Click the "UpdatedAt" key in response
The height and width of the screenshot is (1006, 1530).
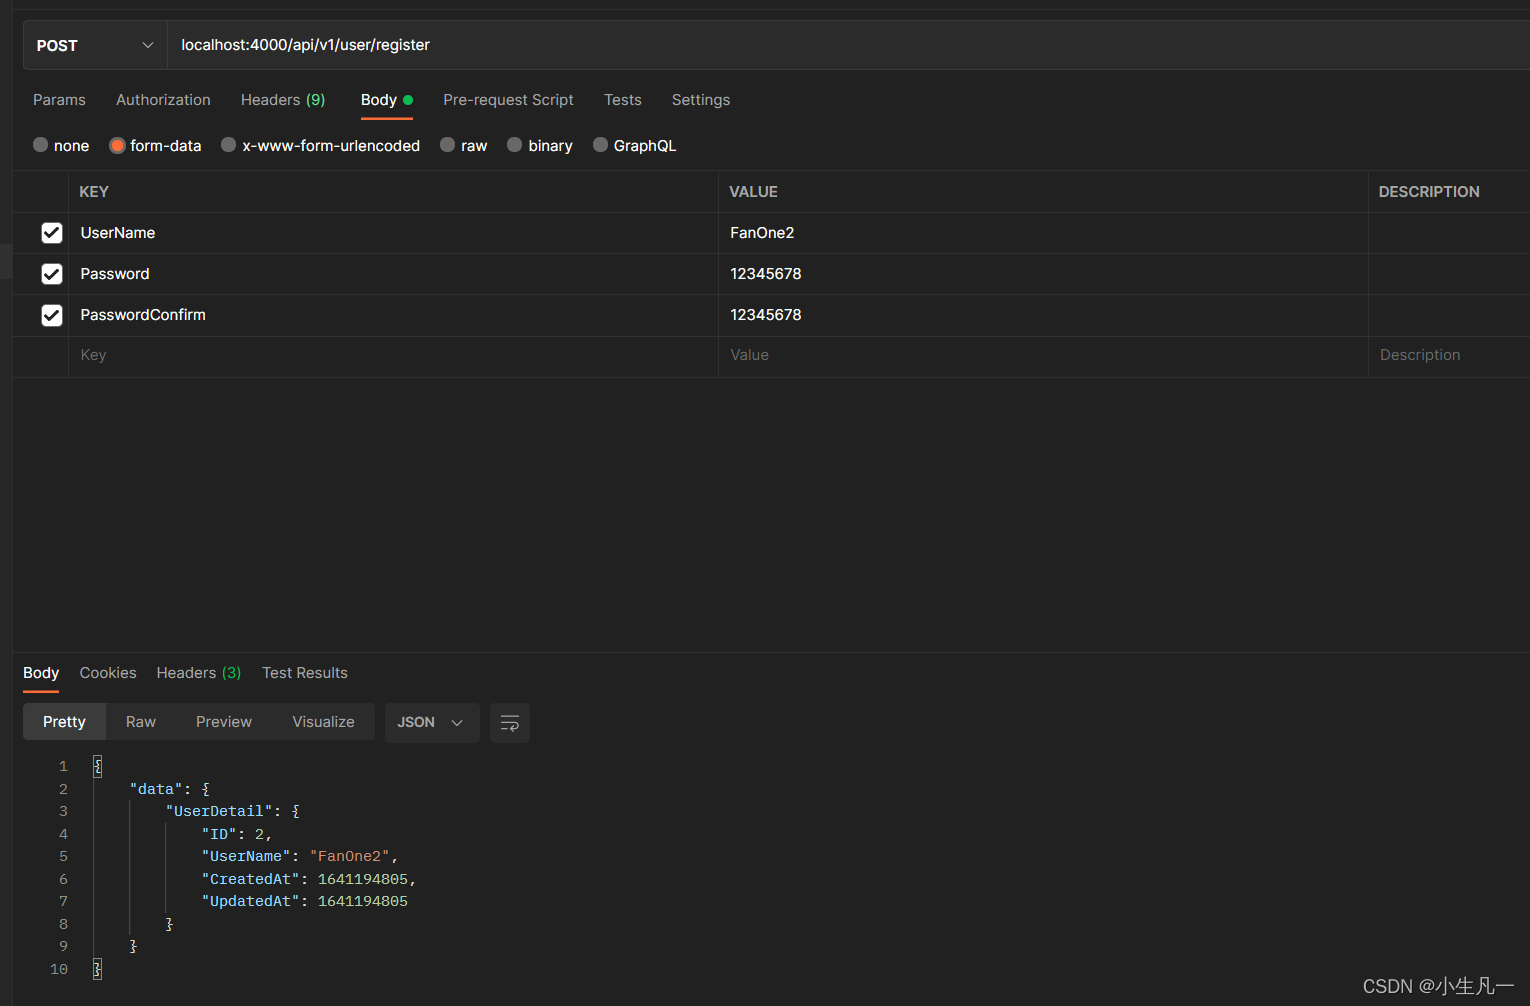point(251,901)
